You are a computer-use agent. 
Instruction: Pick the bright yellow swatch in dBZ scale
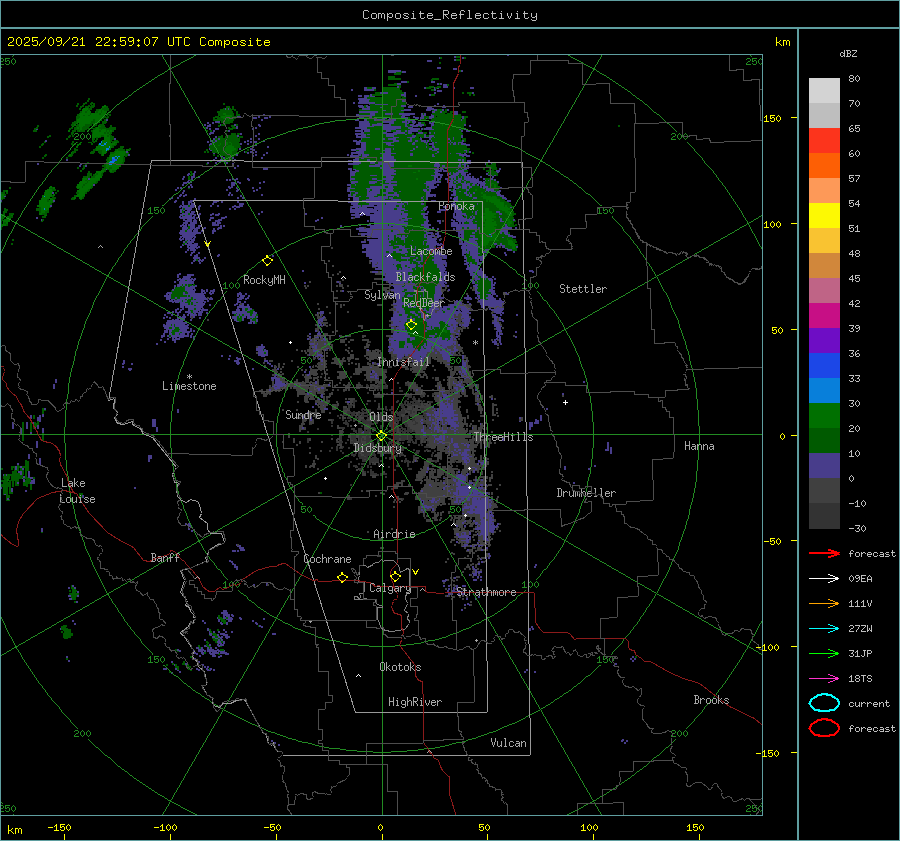(x=824, y=215)
